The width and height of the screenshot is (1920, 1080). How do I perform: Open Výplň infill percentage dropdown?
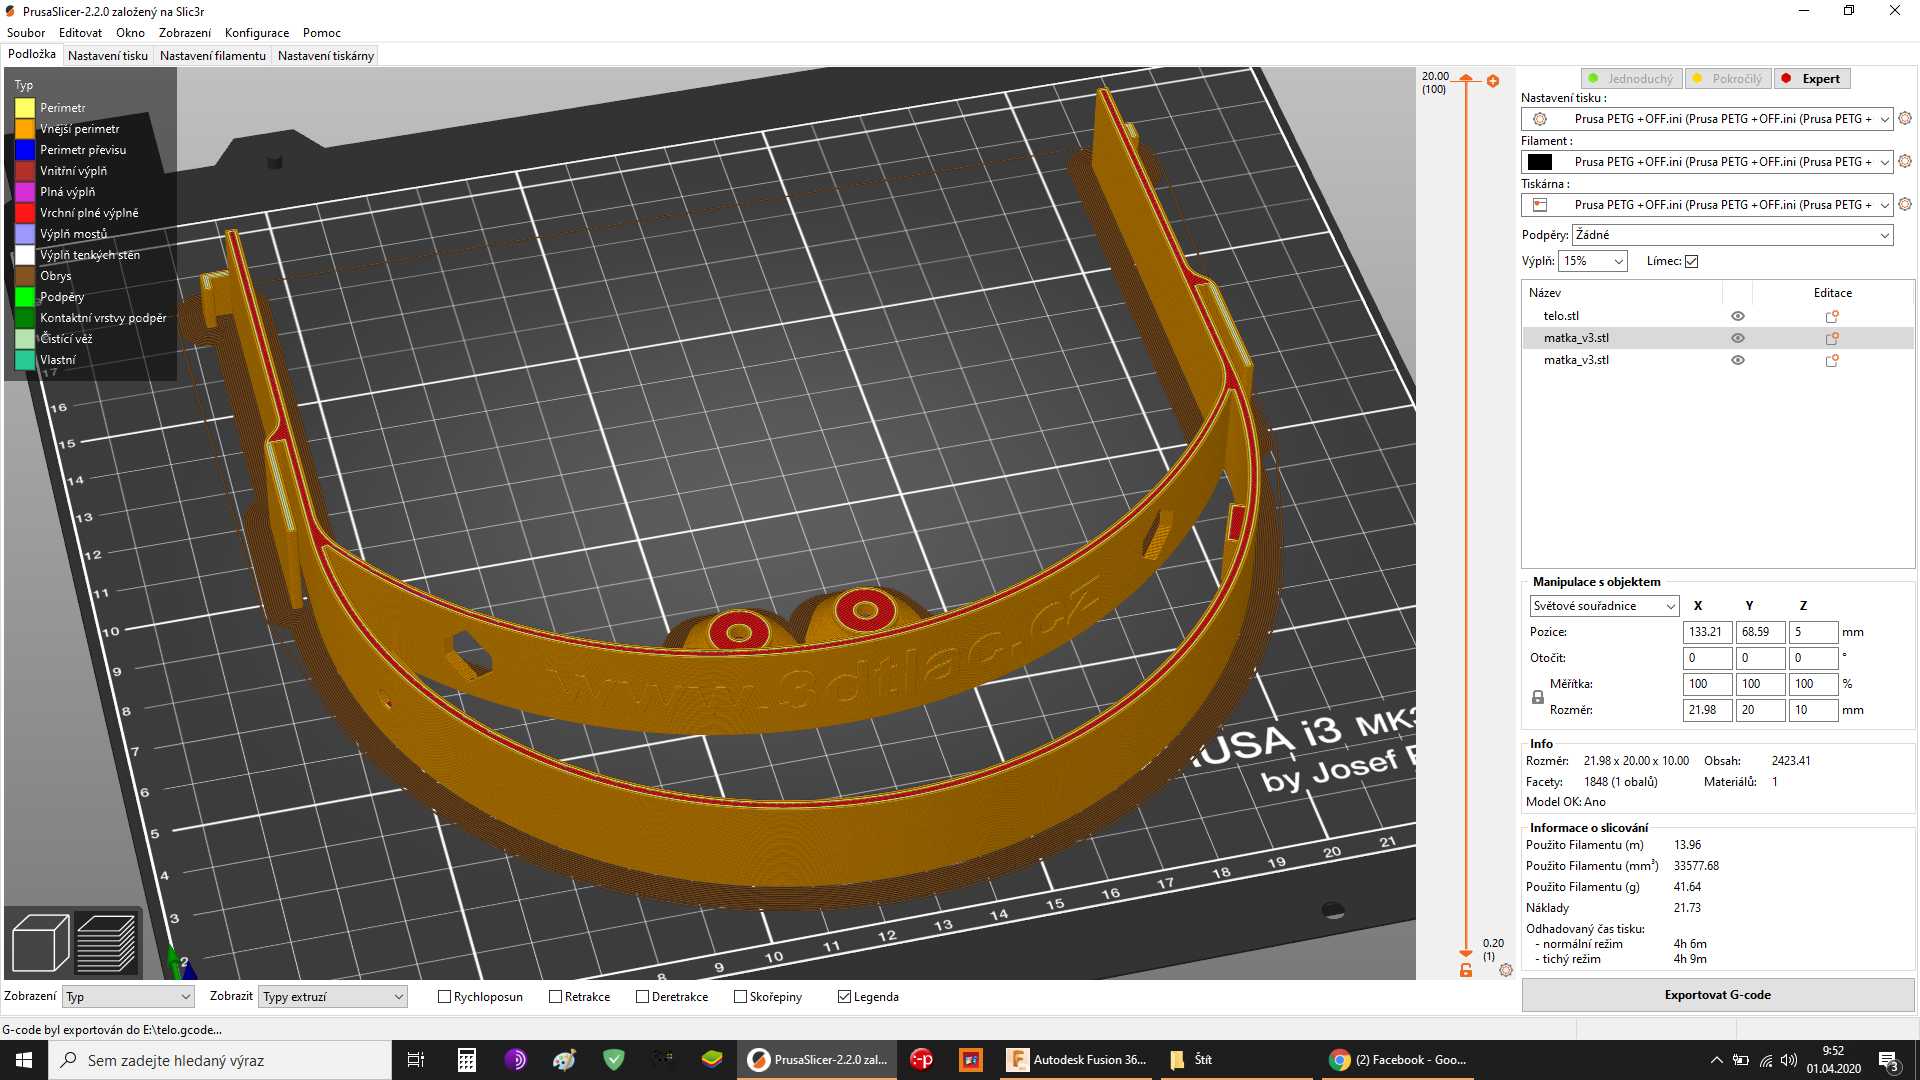[x=1593, y=261]
